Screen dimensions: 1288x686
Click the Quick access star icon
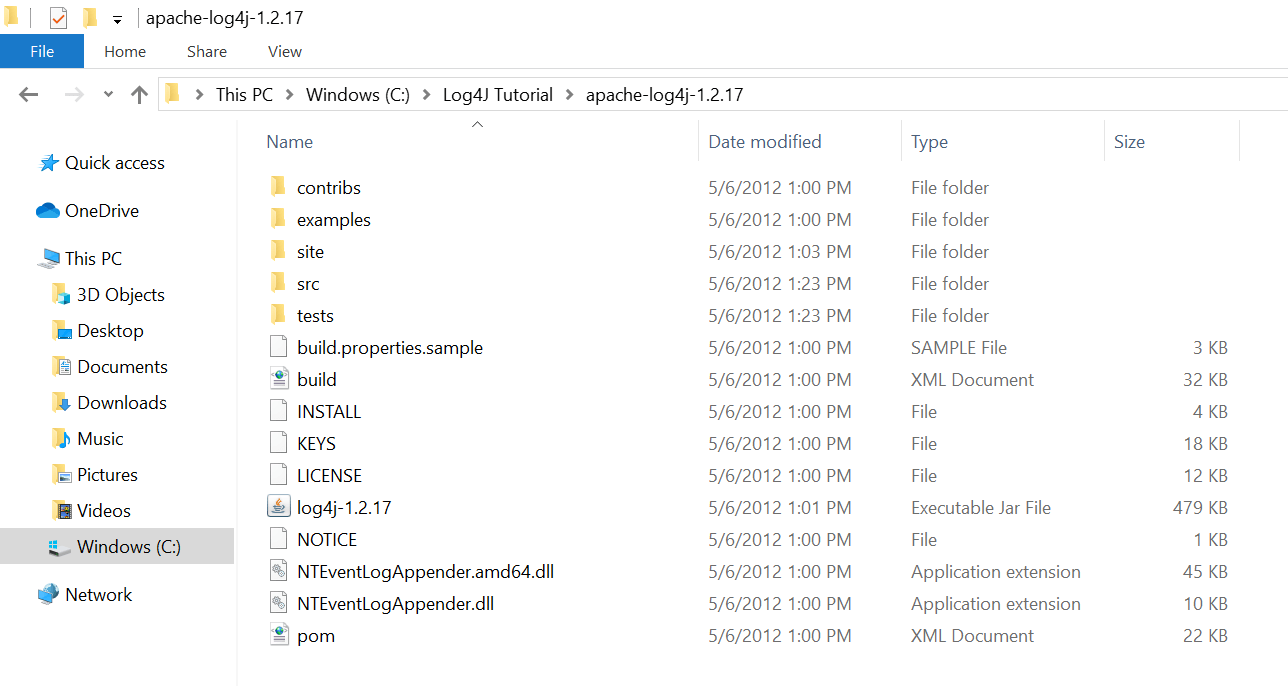(x=48, y=163)
